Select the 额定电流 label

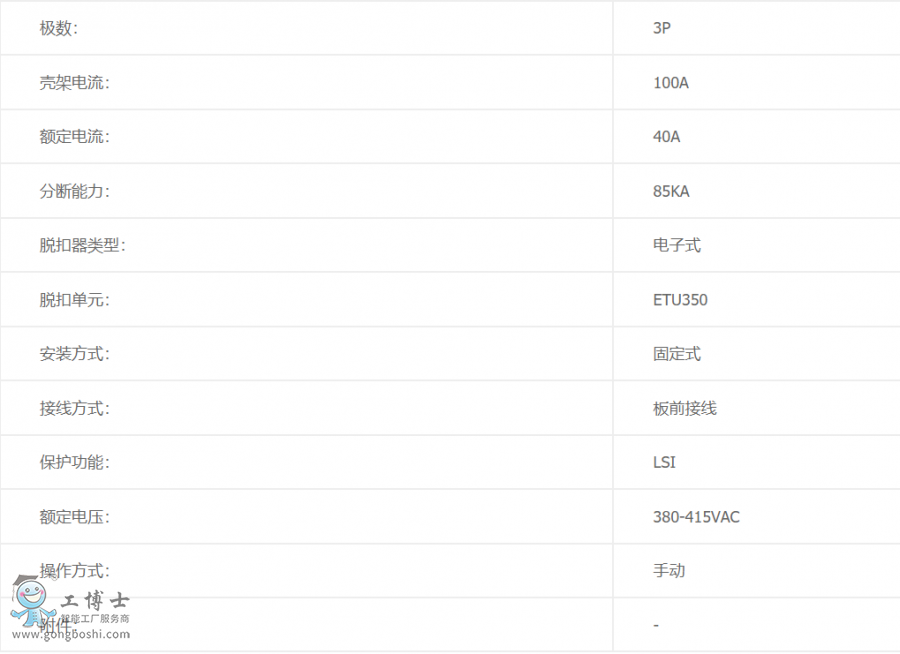(x=74, y=137)
